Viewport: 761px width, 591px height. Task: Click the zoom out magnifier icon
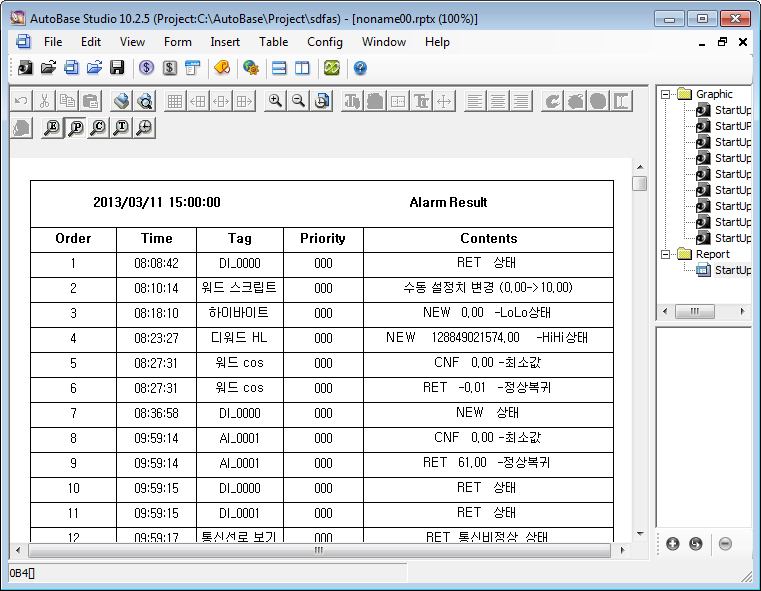point(297,101)
